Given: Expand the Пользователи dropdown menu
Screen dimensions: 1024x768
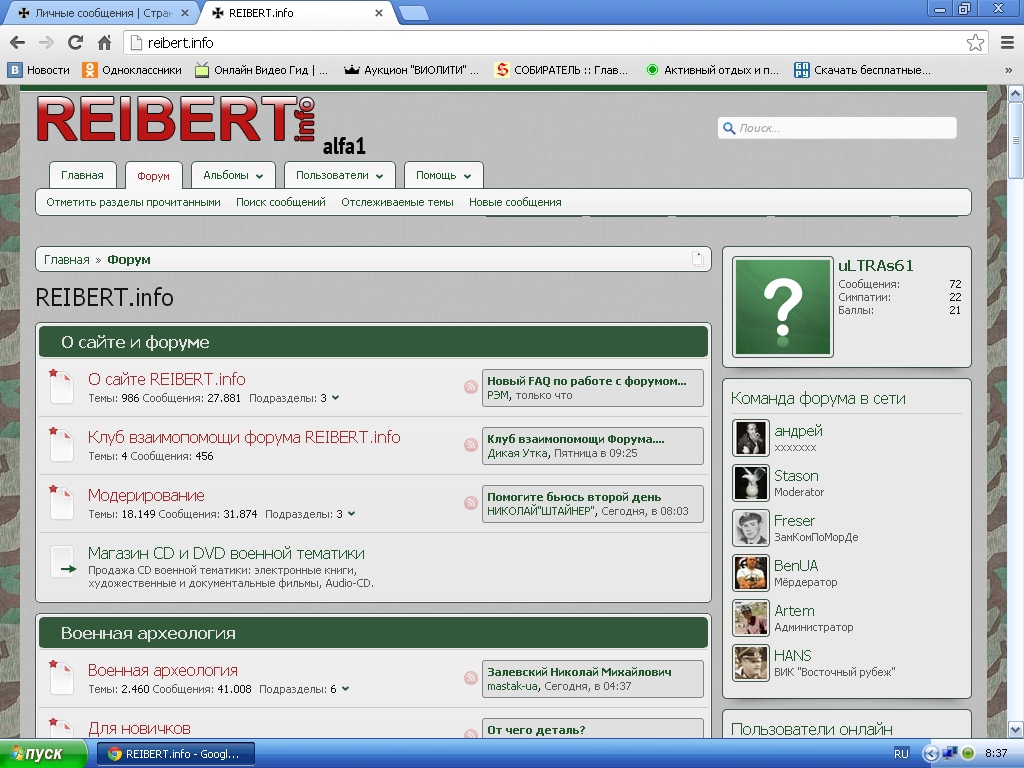Looking at the screenshot, I should [x=340, y=175].
